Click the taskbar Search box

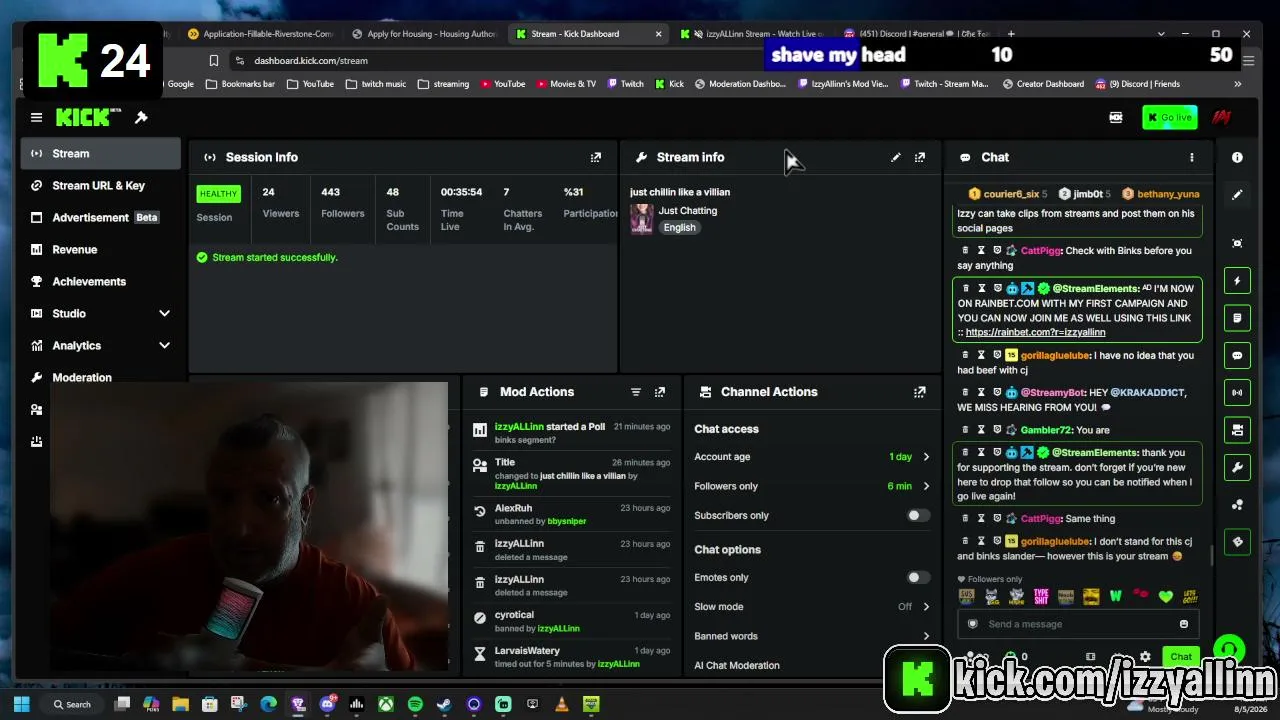[72, 704]
